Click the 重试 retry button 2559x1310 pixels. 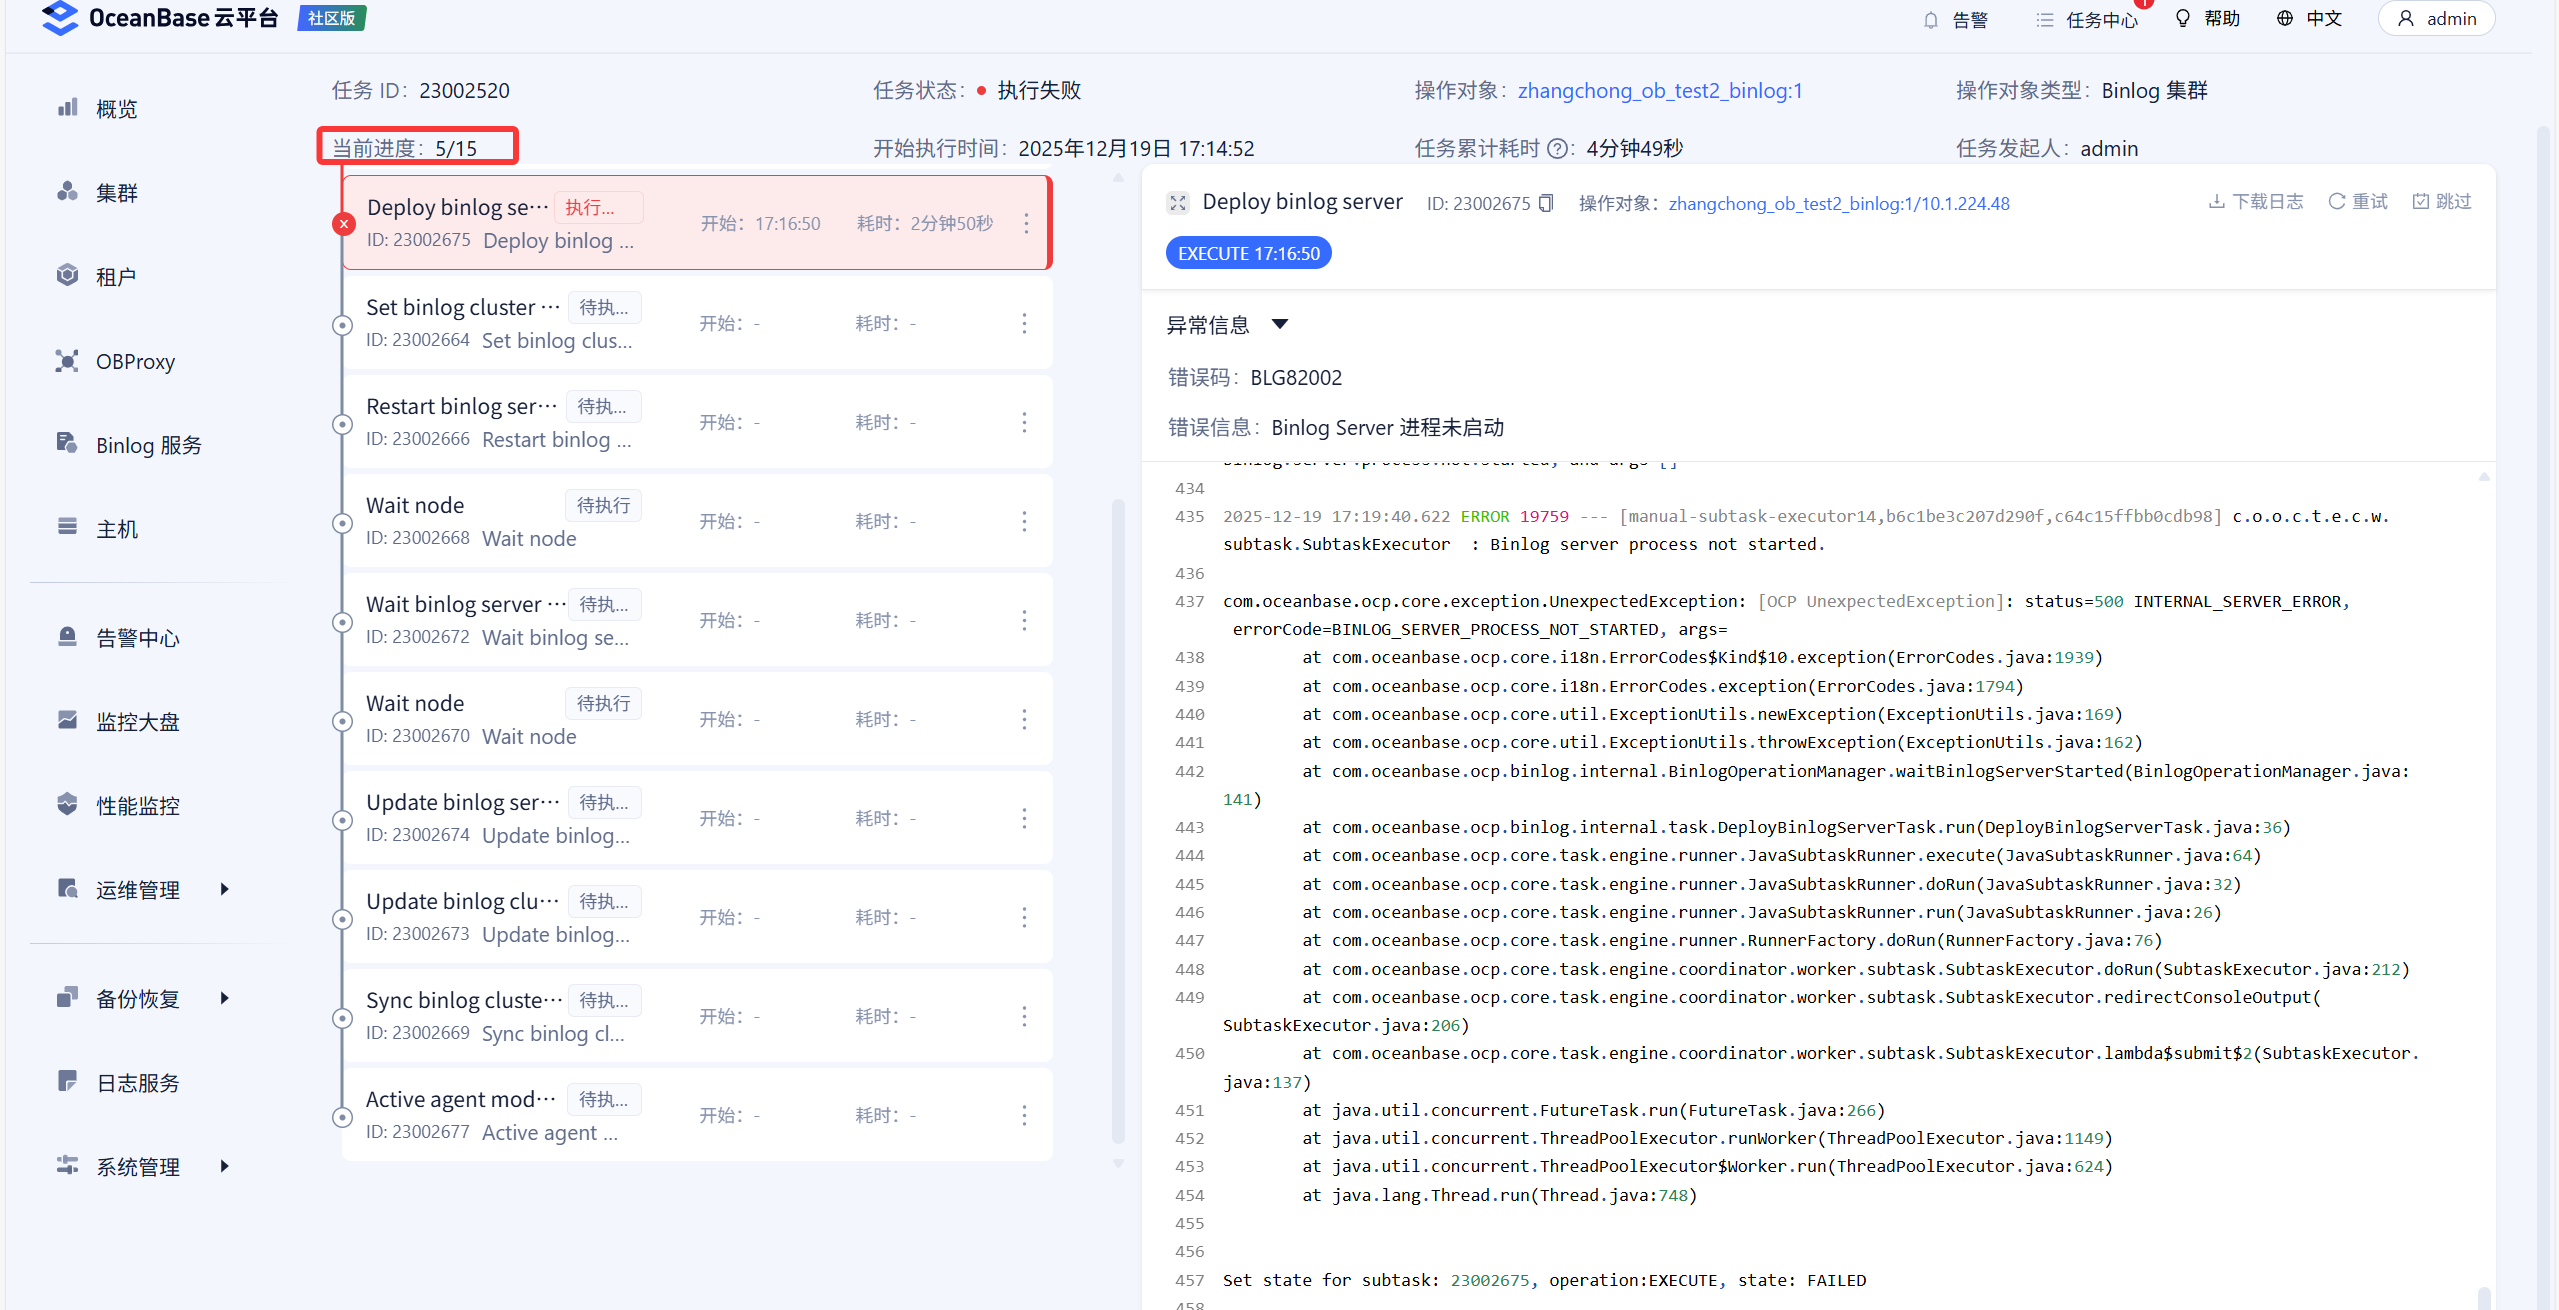(2358, 202)
